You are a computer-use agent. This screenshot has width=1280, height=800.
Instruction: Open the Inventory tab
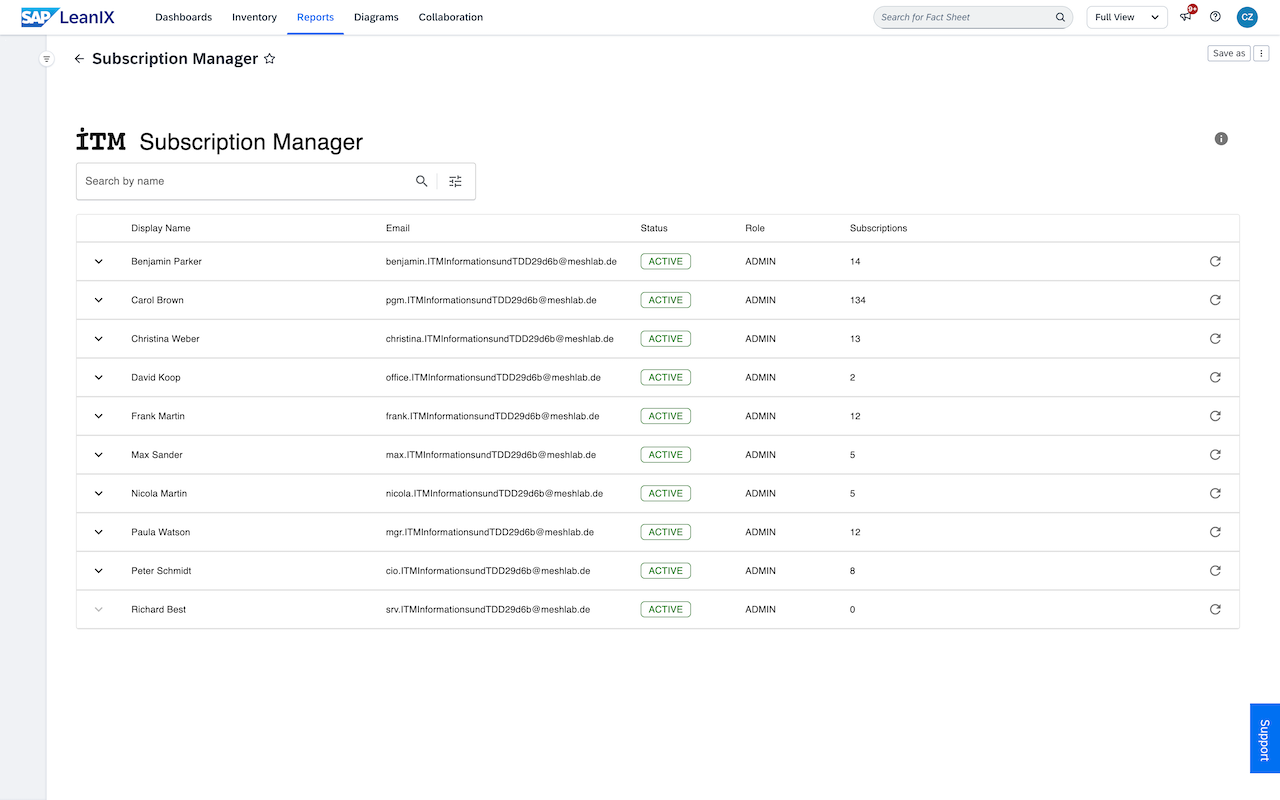pos(254,17)
